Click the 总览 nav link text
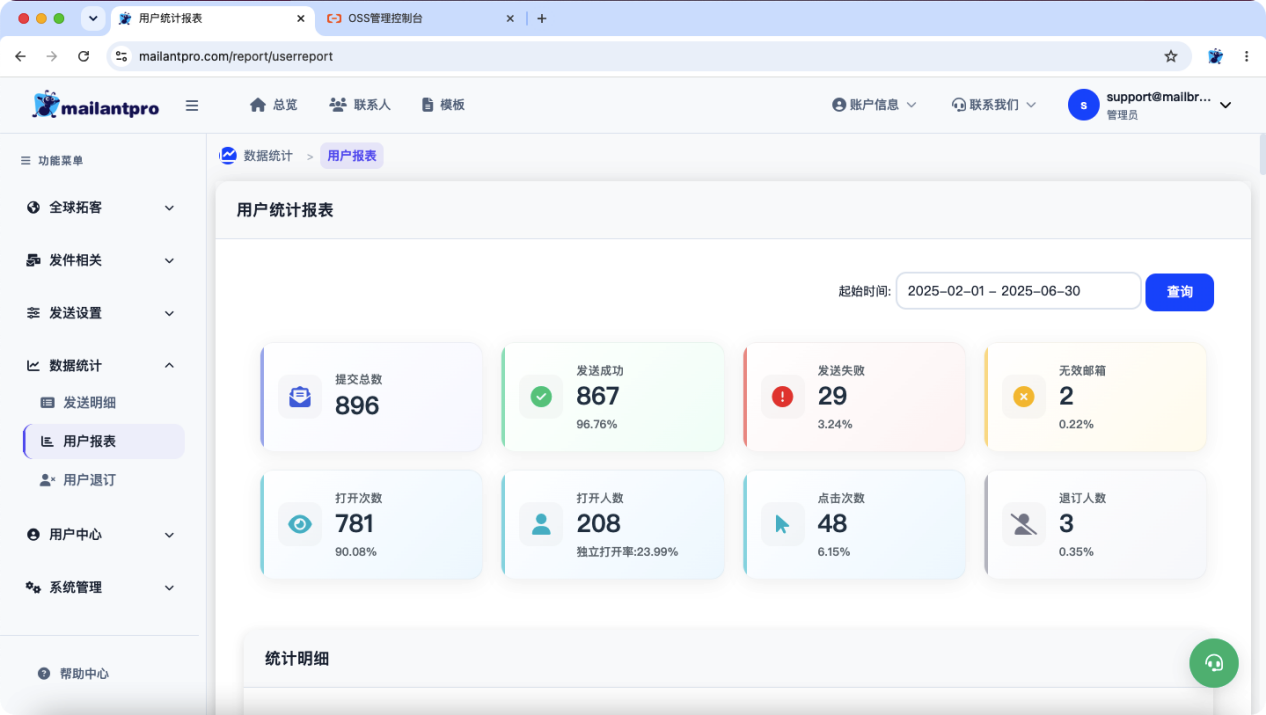Image resolution: width=1266 pixels, height=715 pixels. tap(285, 105)
